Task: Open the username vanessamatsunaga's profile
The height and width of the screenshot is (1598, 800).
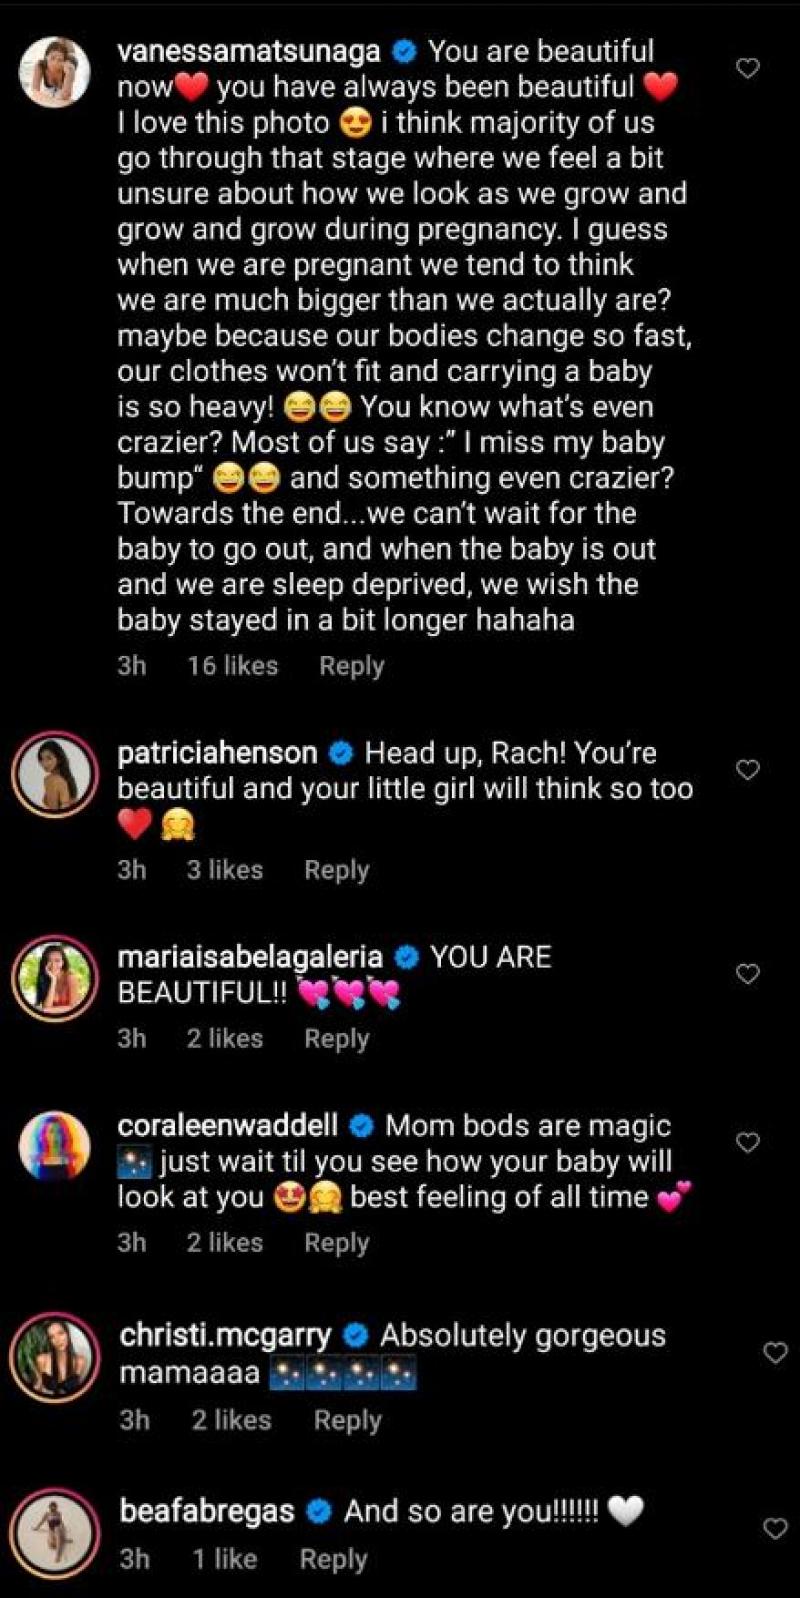Action: [250, 49]
